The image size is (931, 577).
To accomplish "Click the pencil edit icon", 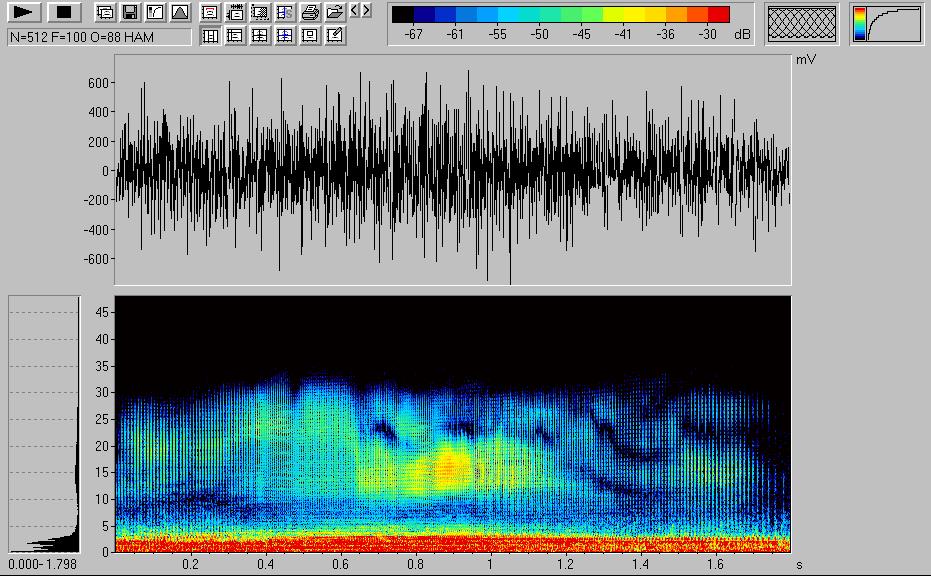I will [x=335, y=36].
